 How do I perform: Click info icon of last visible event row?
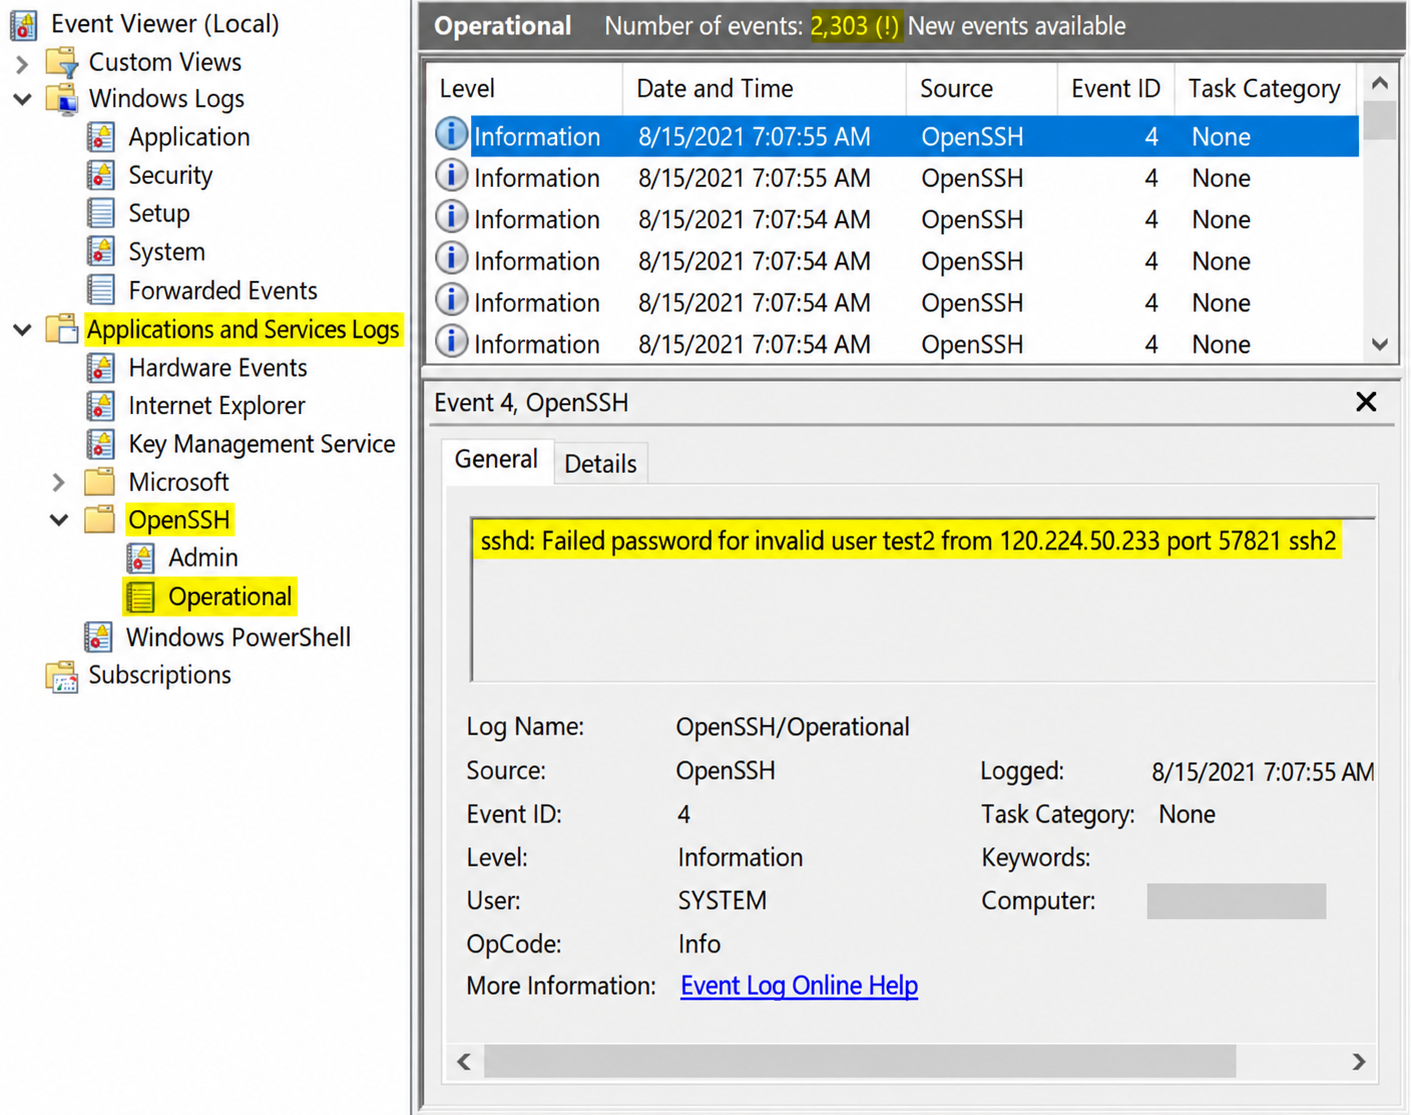click(451, 342)
